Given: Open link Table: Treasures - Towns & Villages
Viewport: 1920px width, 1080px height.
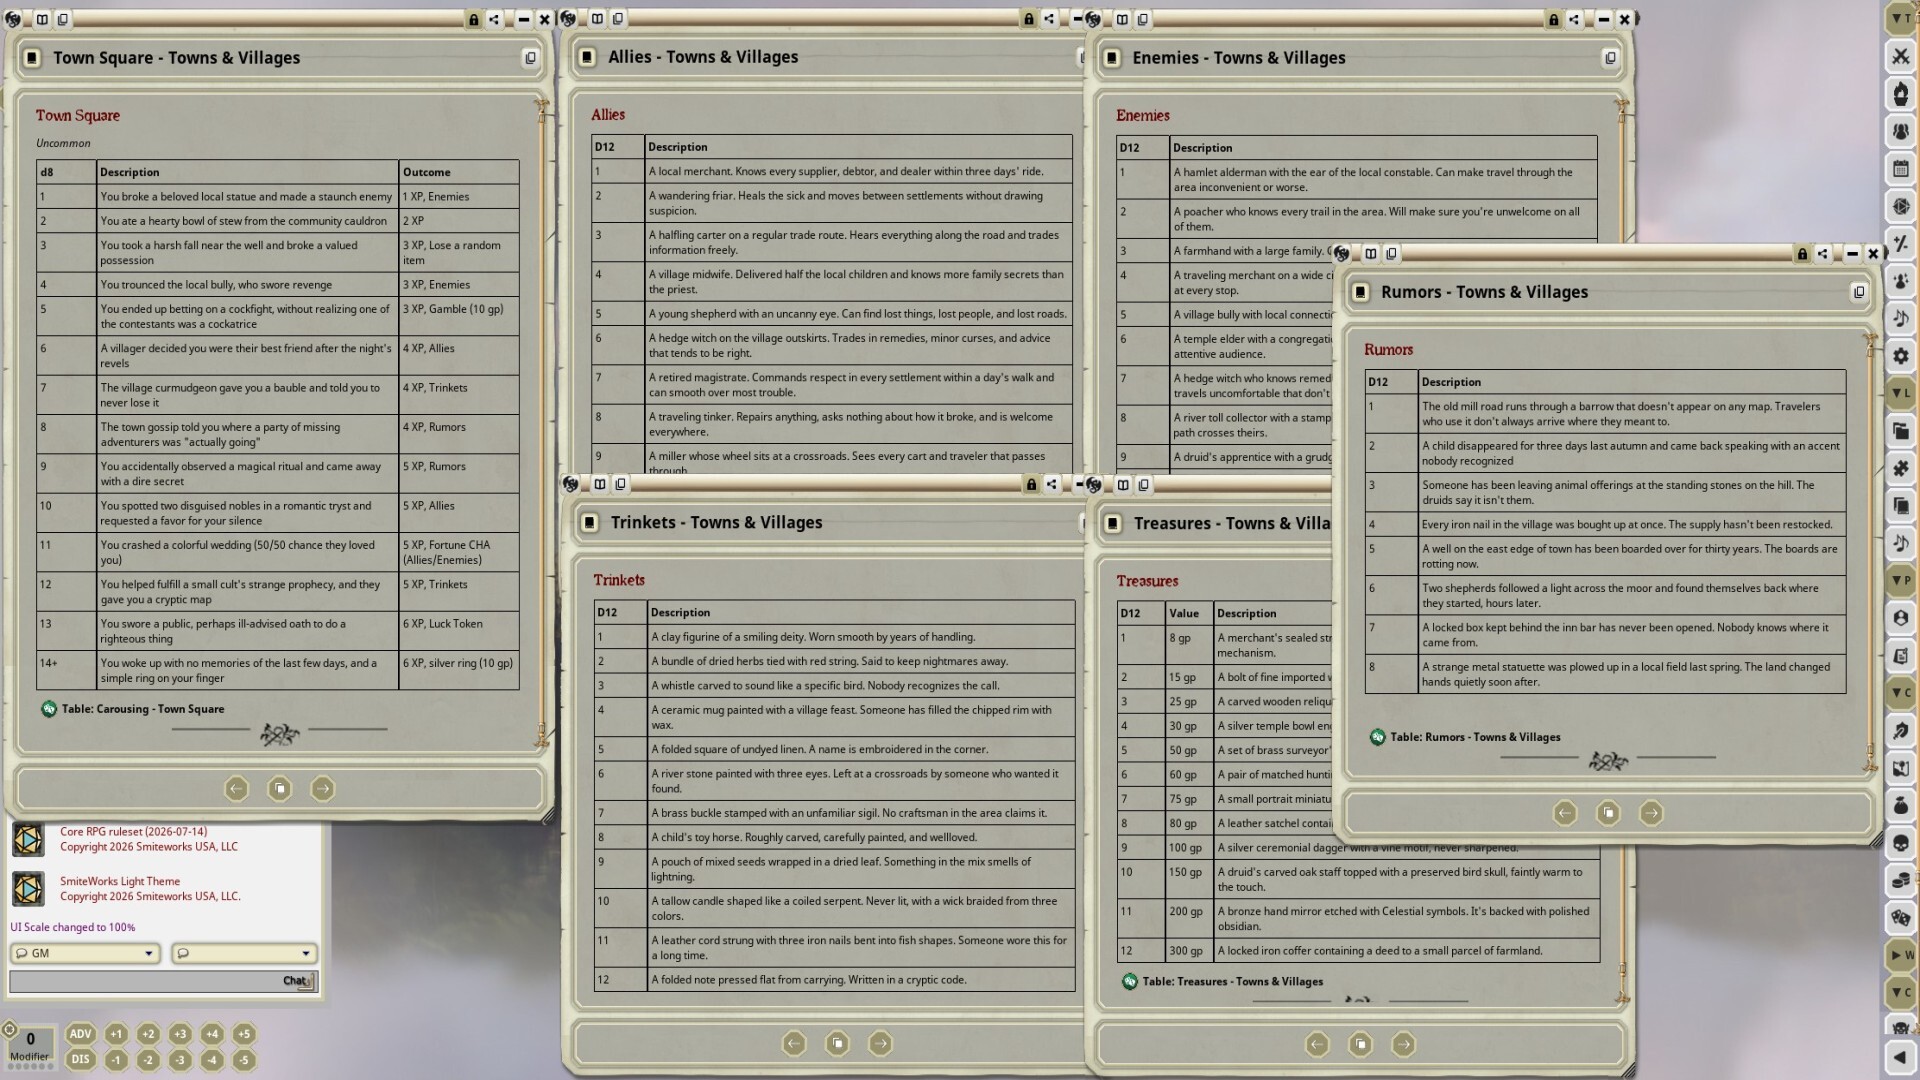Looking at the screenshot, I should pyautogui.click(x=1232, y=982).
